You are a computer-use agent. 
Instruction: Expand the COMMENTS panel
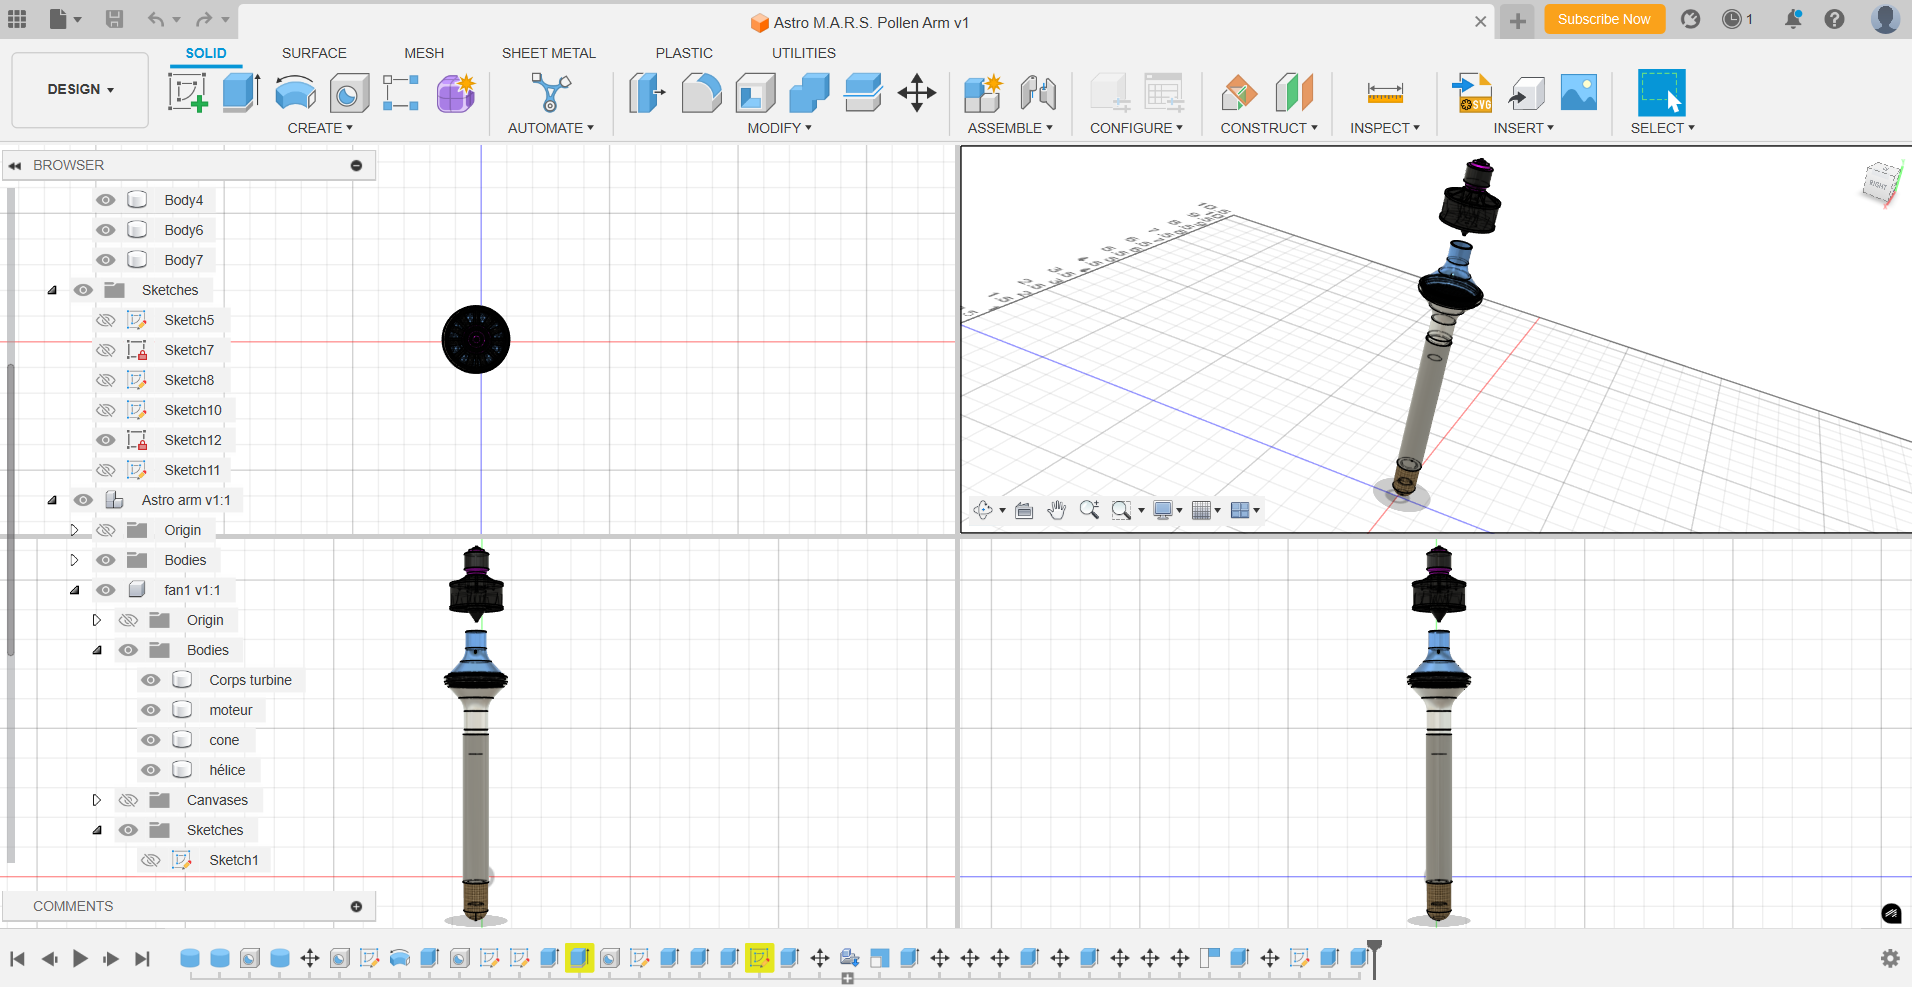[x=356, y=906]
